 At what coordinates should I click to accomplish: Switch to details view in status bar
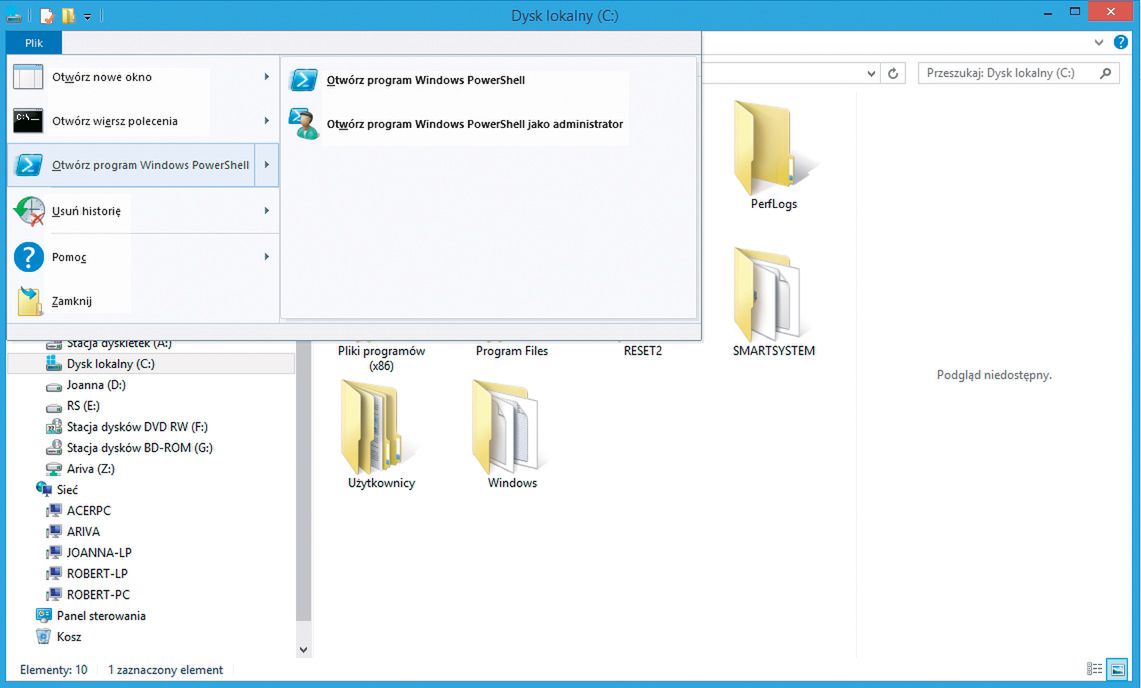[1094, 669]
